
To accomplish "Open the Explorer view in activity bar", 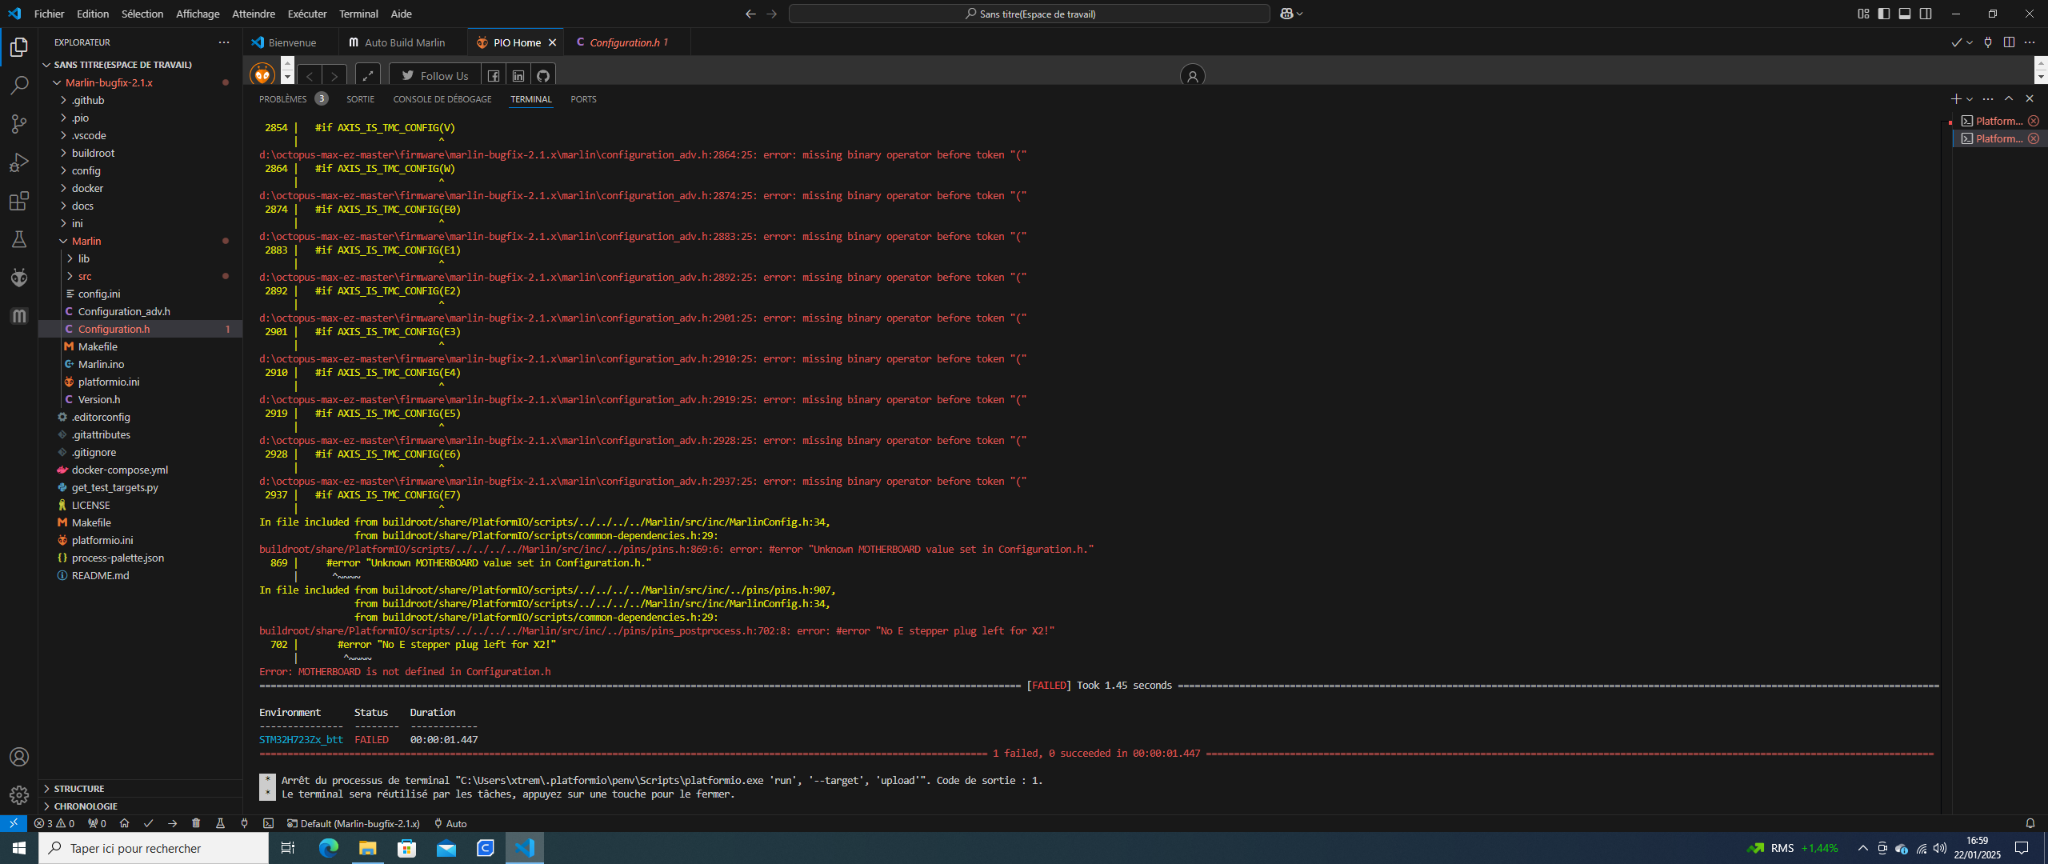I will [19, 47].
